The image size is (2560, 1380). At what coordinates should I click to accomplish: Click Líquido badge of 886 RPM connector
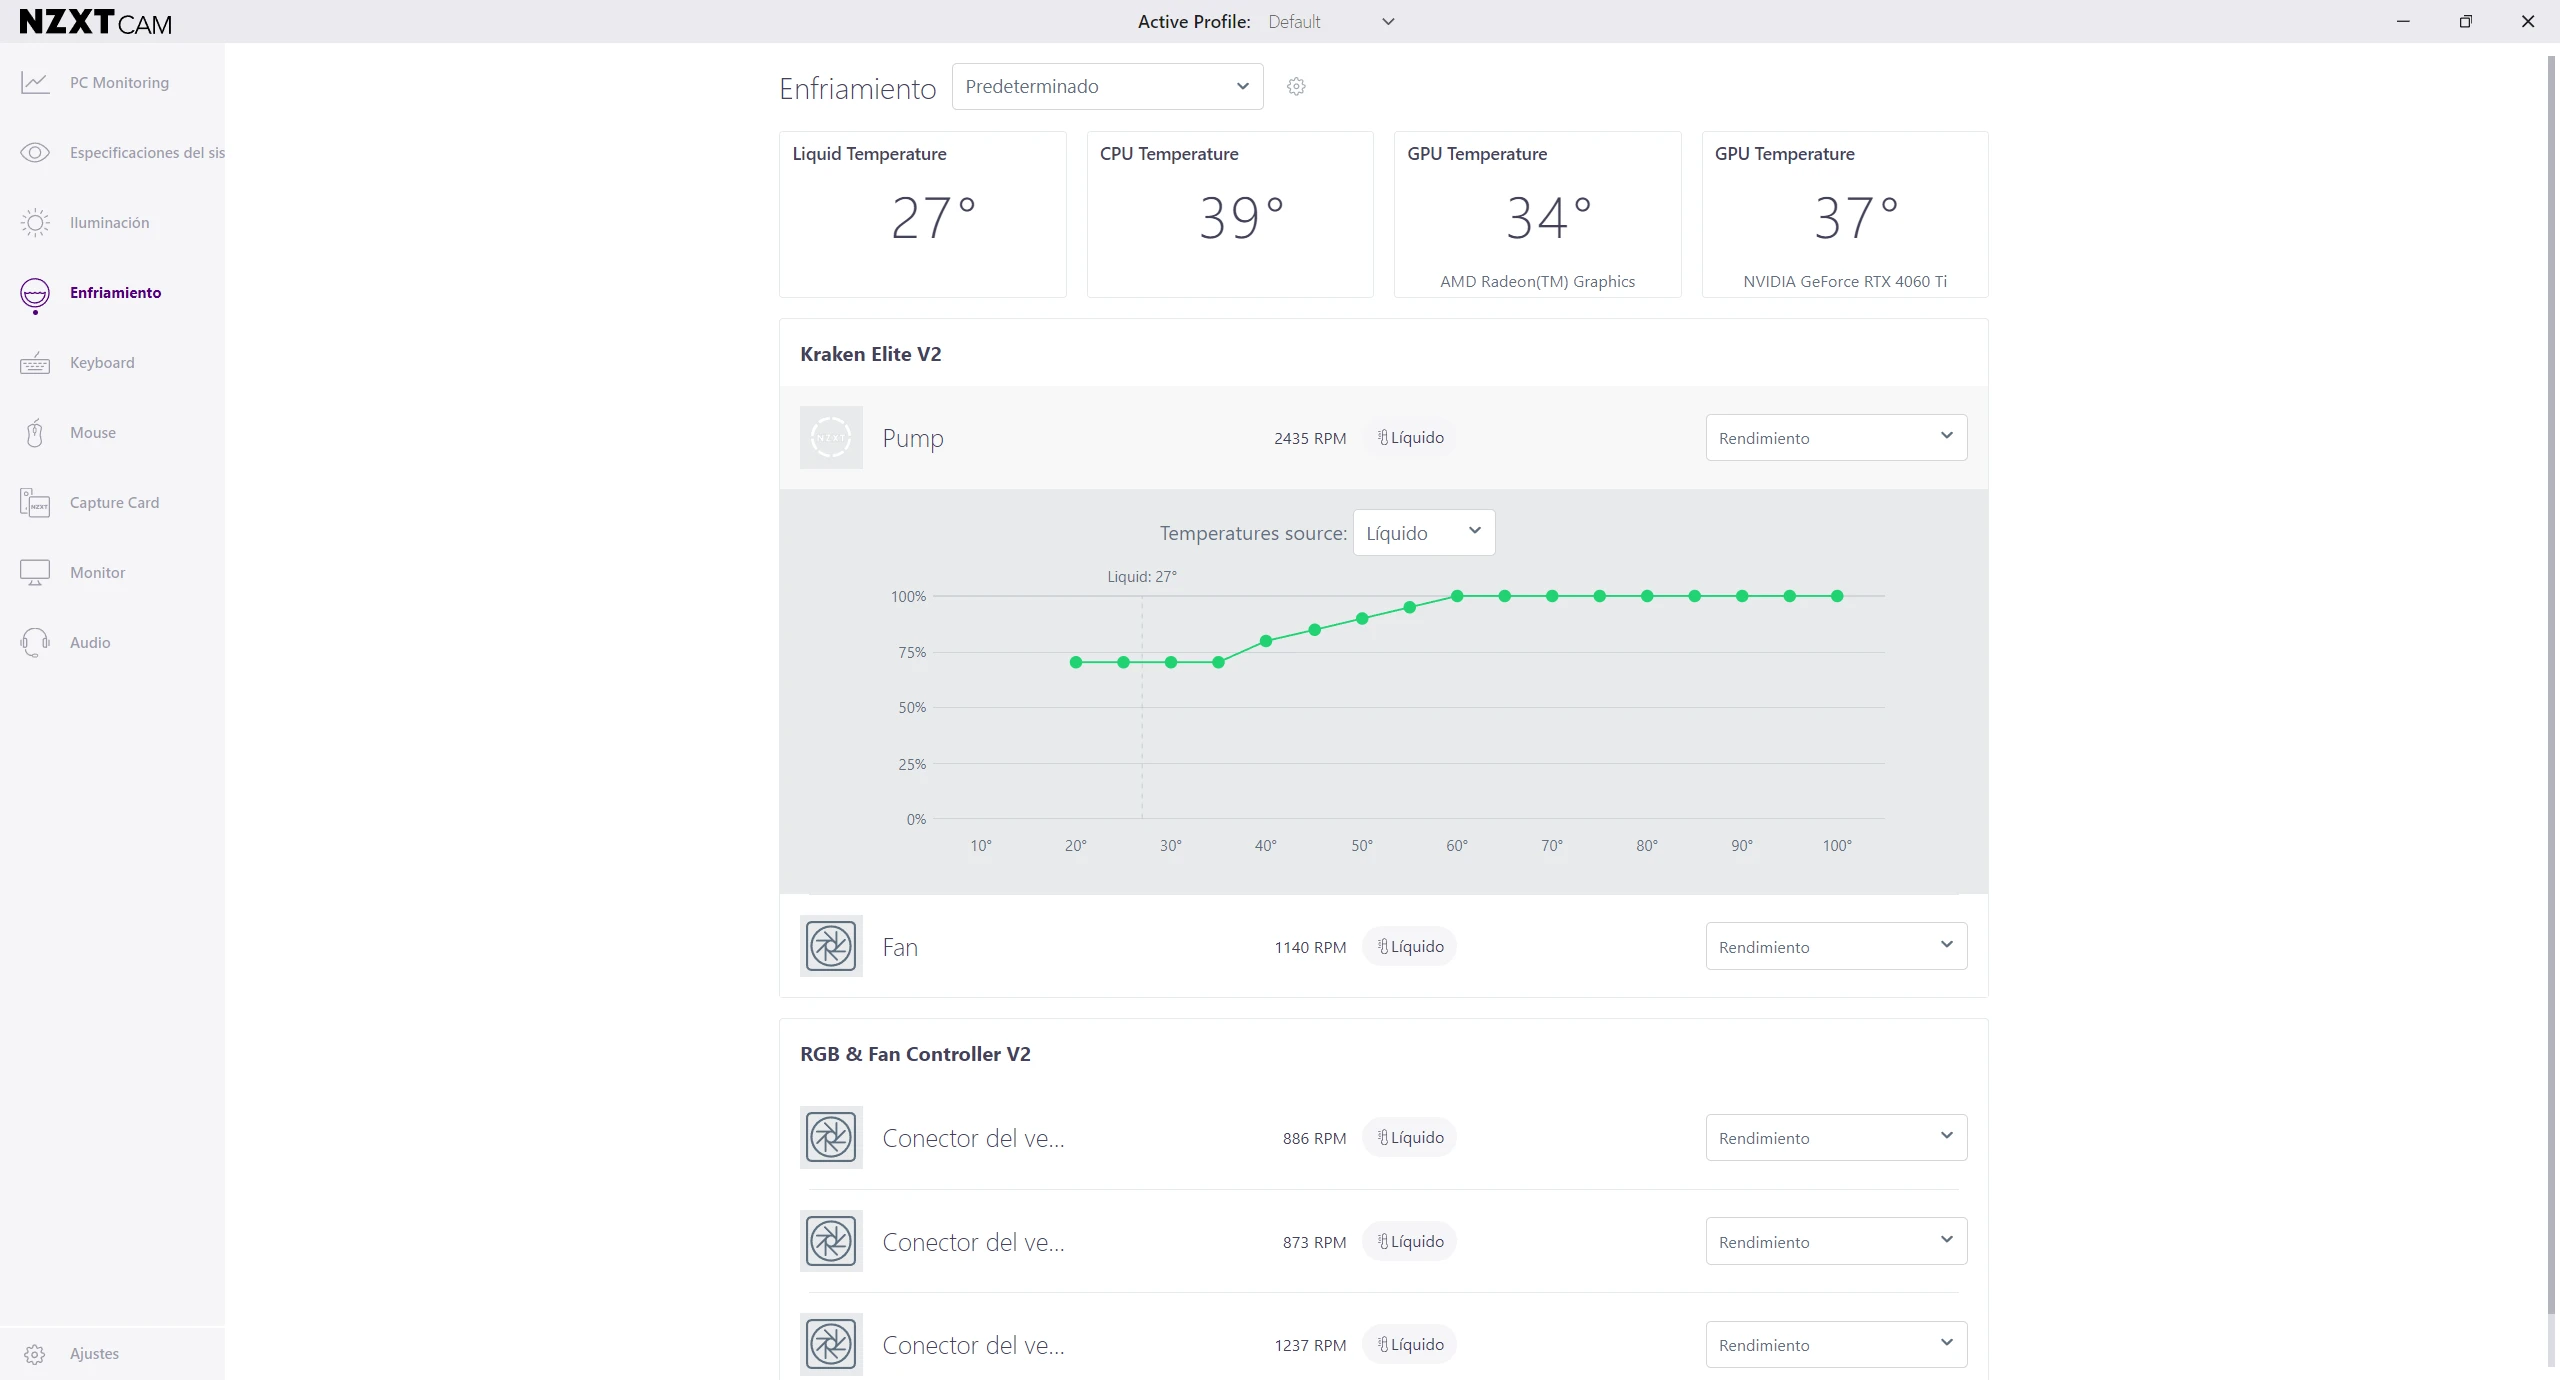[x=1410, y=1138]
